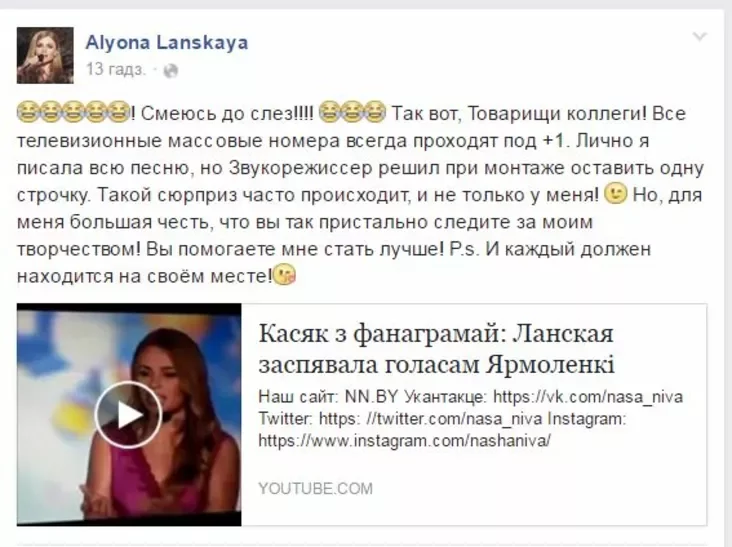Click the twitter.com/nasa_niva URL in the description
732x547 pixels.
[430, 419]
